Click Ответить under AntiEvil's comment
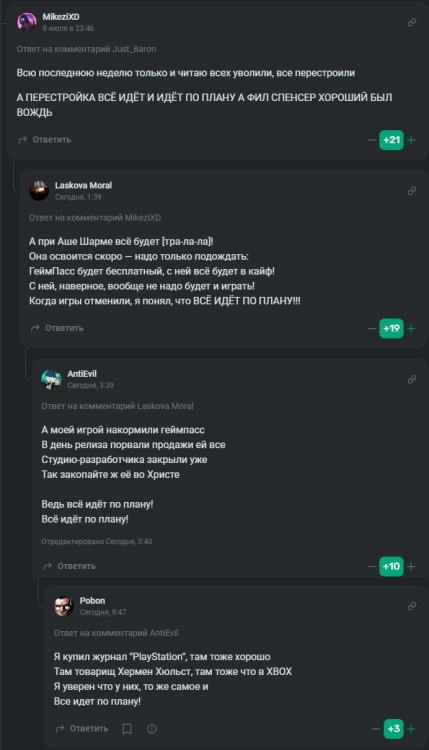This screenshot has height=750, width=429. [69, 566]
